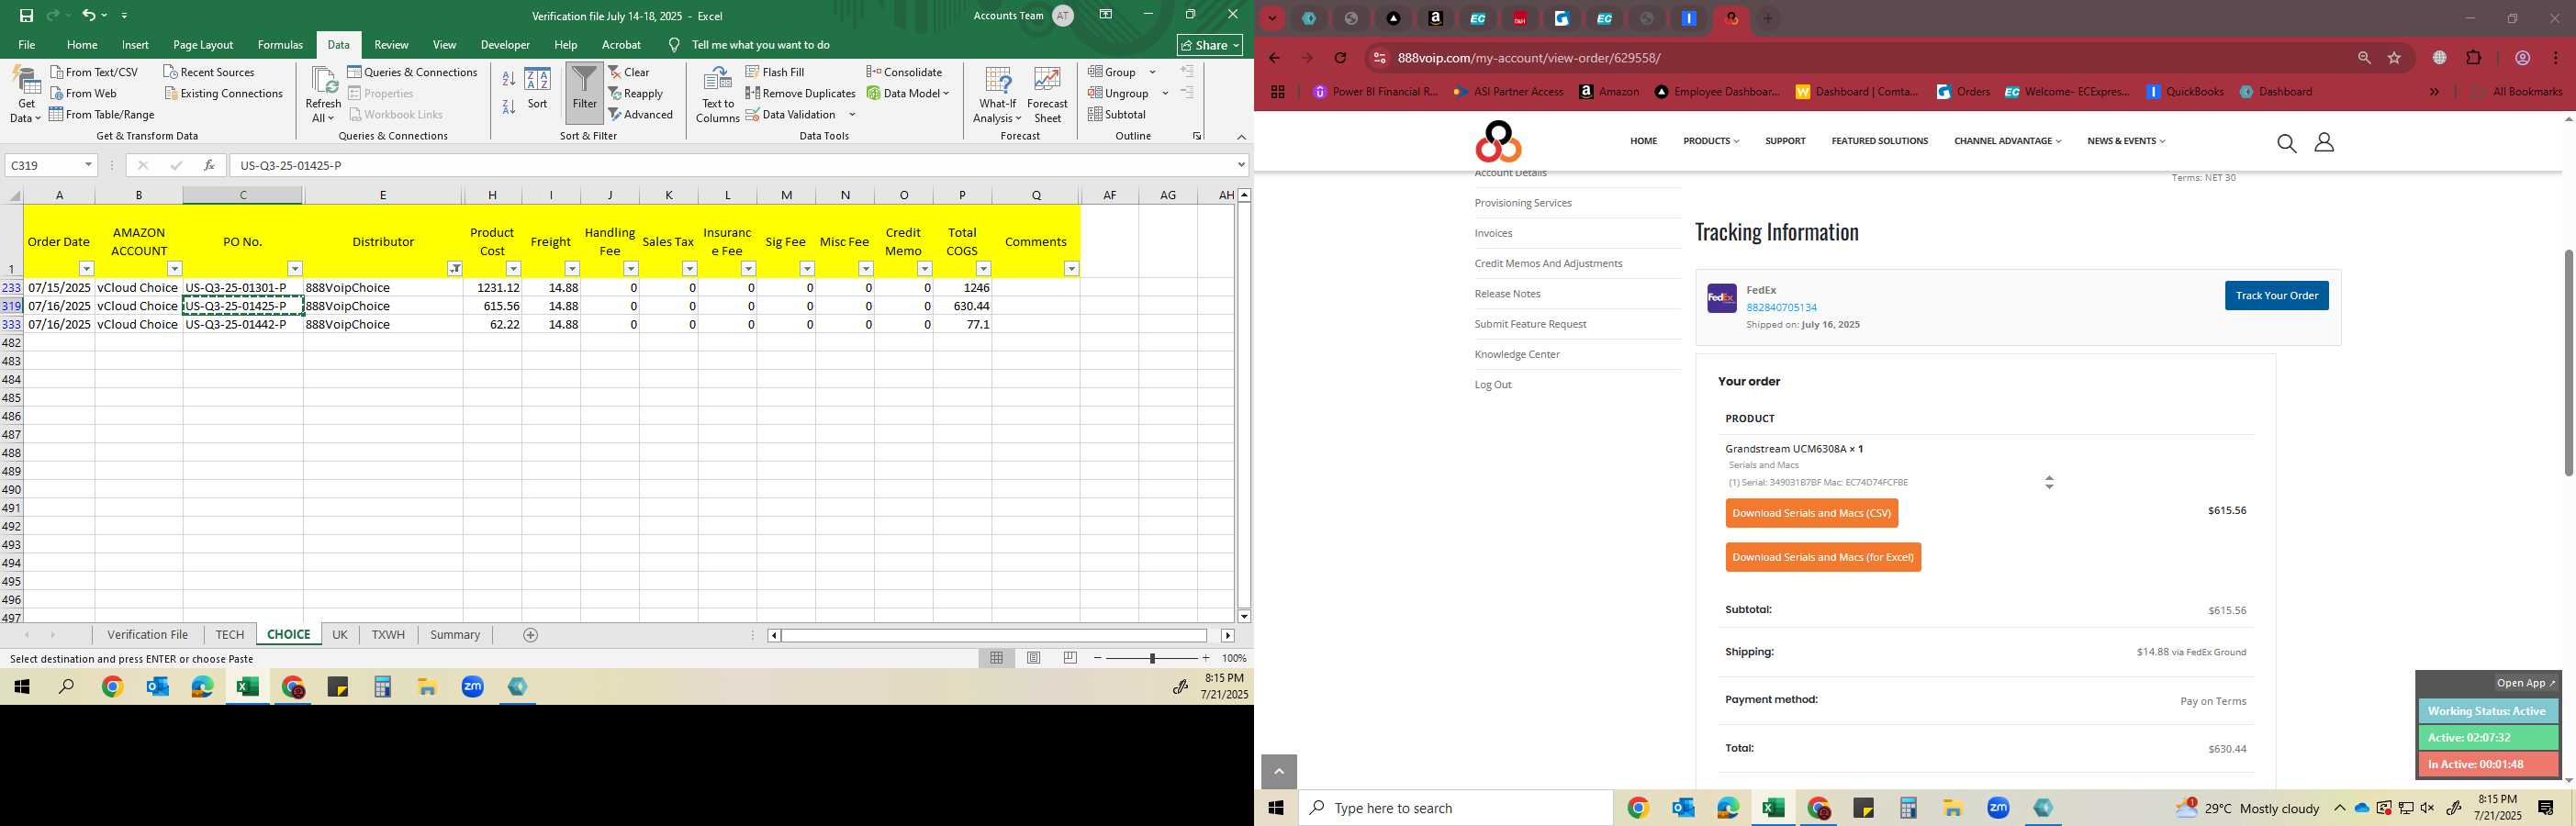
Task: Open FedEx tracking number 882840705134 link
Action: point(1781,307)
